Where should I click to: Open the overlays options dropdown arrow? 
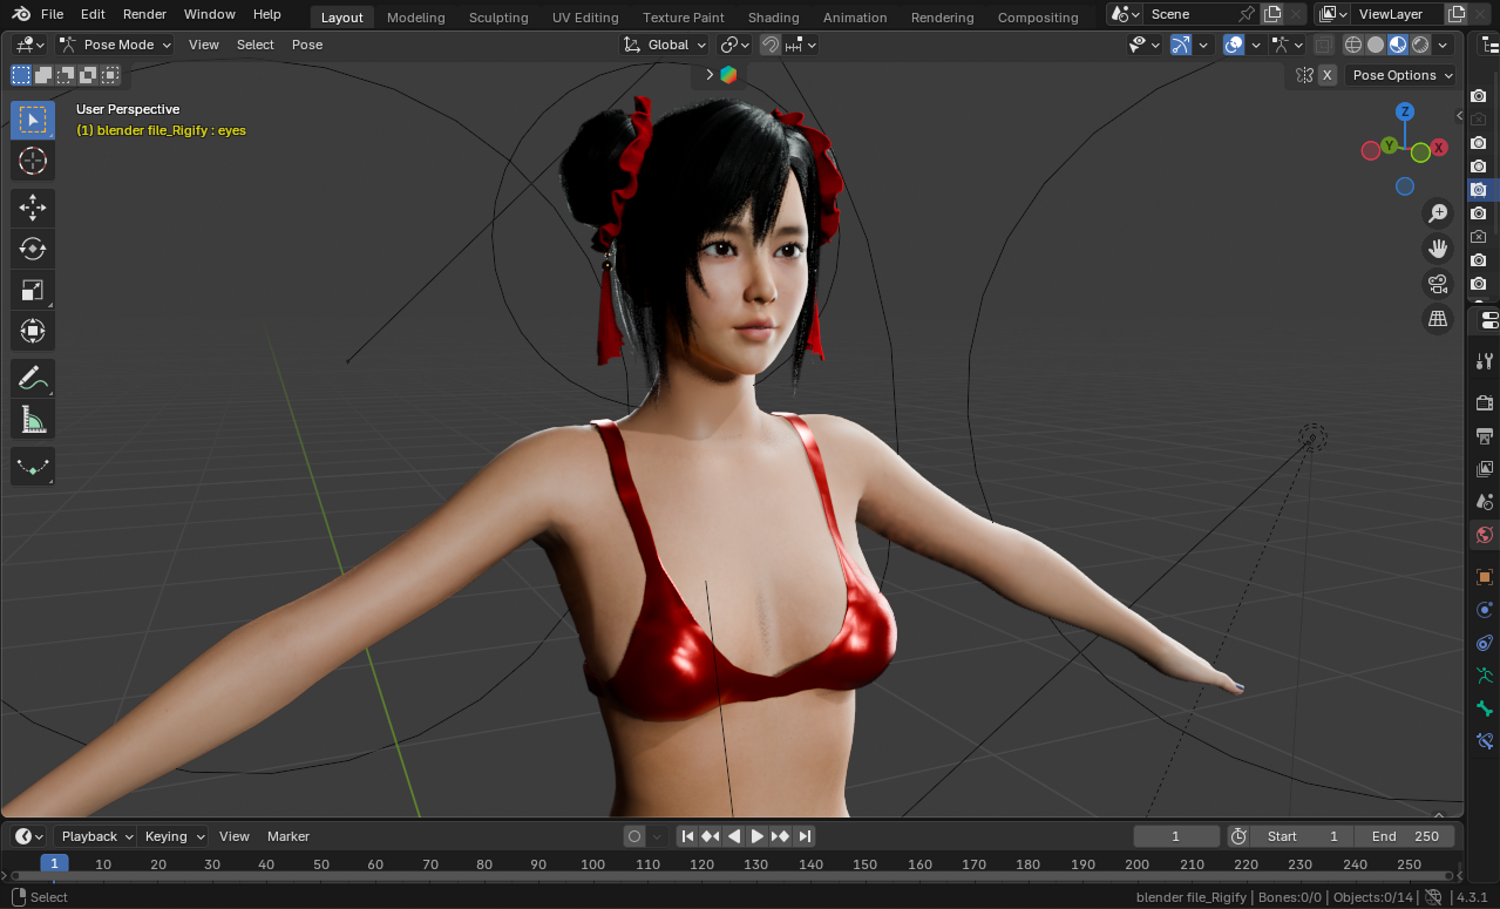tap(1256, 45)
